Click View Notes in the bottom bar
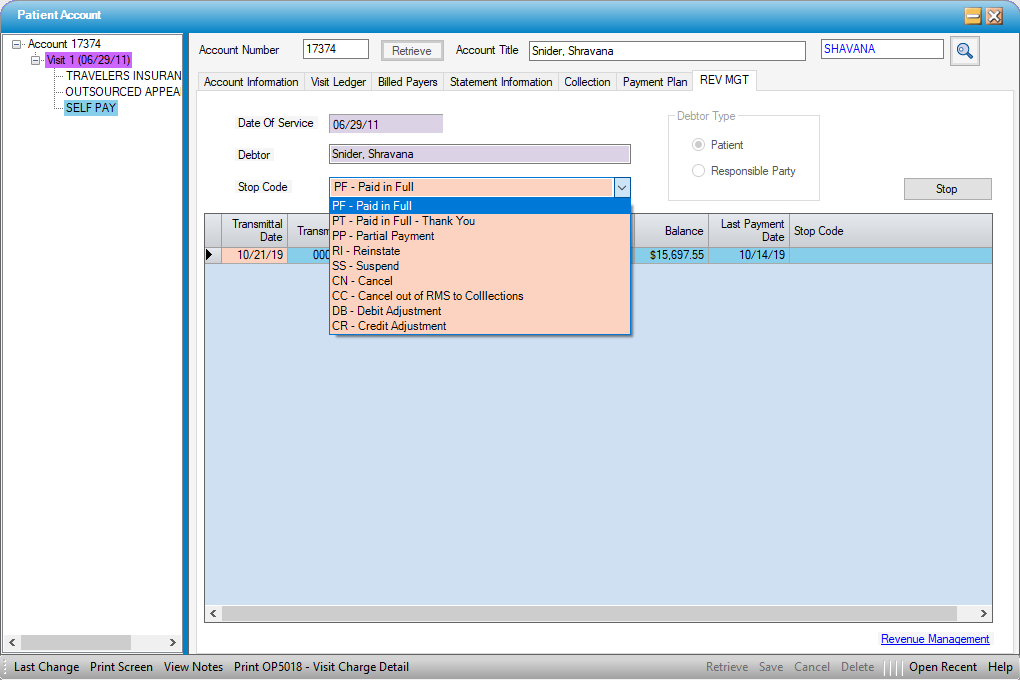The height and width of the screenshot is (680, 1020). coord(193,667)
